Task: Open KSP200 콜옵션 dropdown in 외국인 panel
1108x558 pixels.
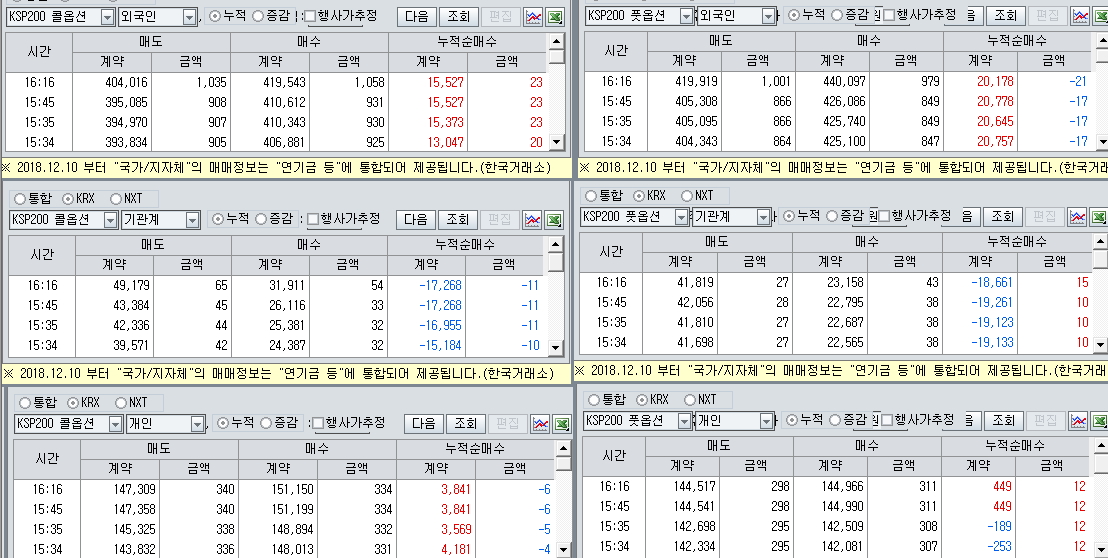Action: [107, 17]
